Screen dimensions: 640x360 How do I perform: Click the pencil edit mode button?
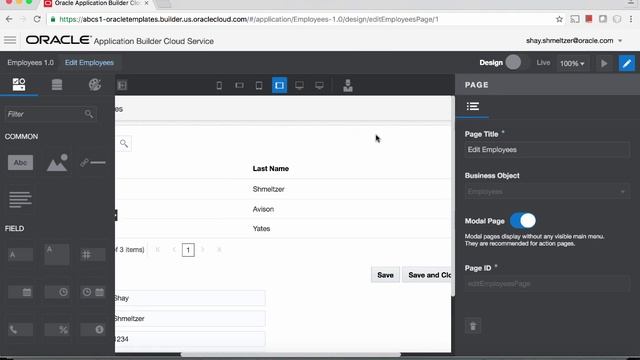point(627,63)
